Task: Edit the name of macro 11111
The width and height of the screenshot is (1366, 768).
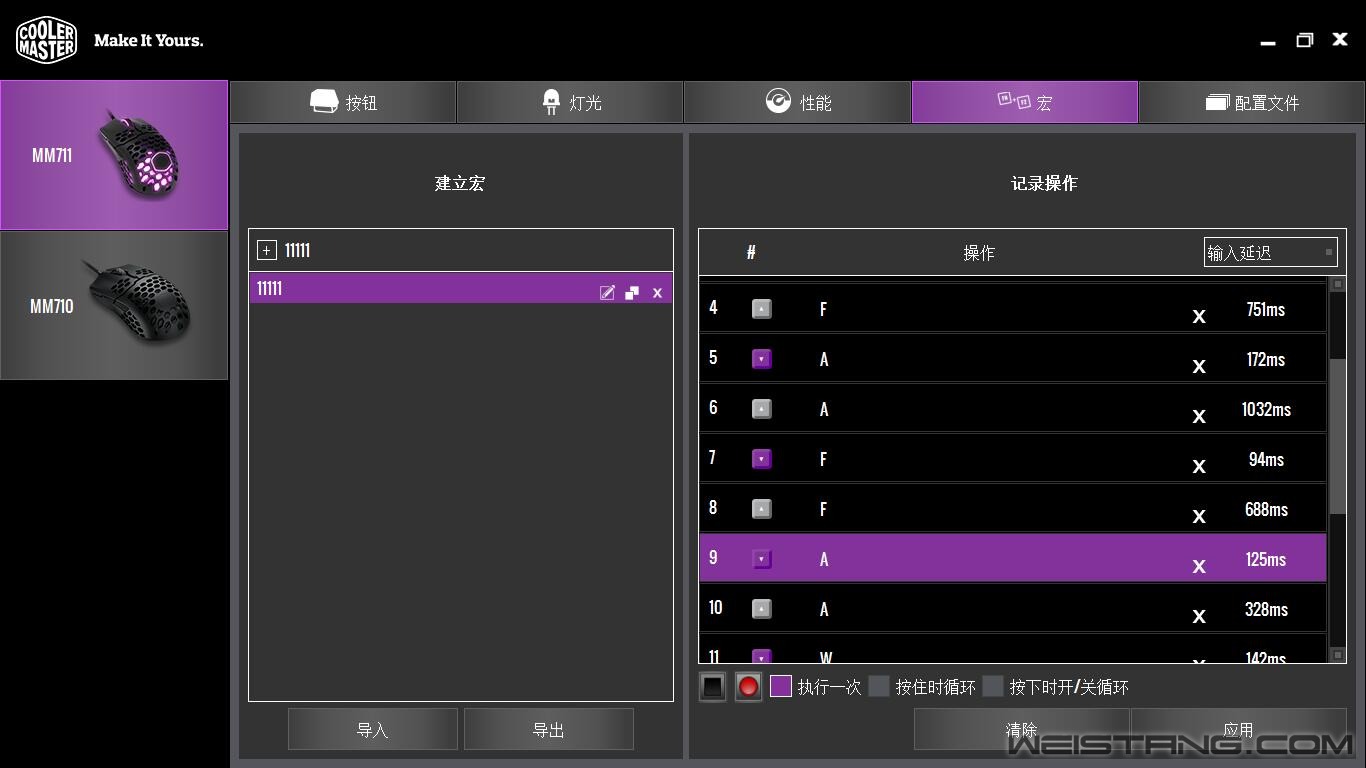Action: click(x=607, y=292)
